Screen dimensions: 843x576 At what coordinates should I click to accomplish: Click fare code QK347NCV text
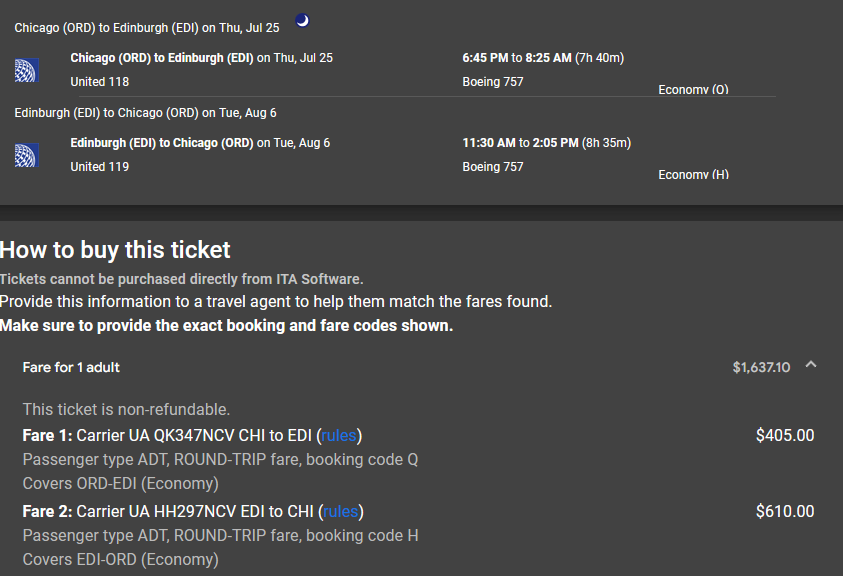click(194, 435)
